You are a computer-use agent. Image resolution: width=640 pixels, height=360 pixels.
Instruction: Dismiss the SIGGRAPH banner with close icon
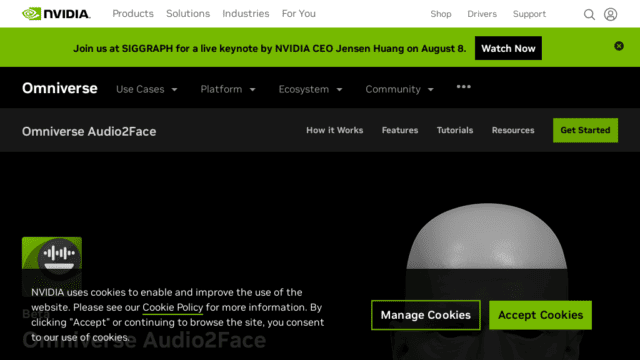click(619, 46)
